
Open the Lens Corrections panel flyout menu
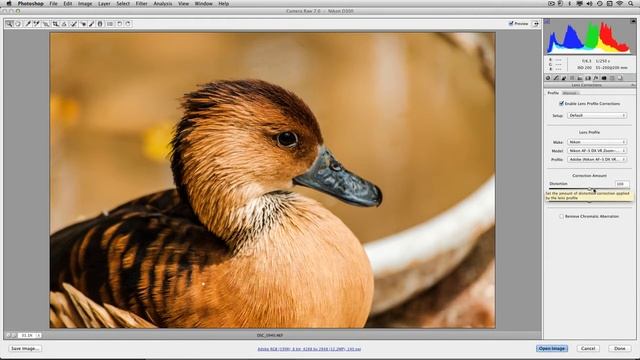click(x=633, y=85)
